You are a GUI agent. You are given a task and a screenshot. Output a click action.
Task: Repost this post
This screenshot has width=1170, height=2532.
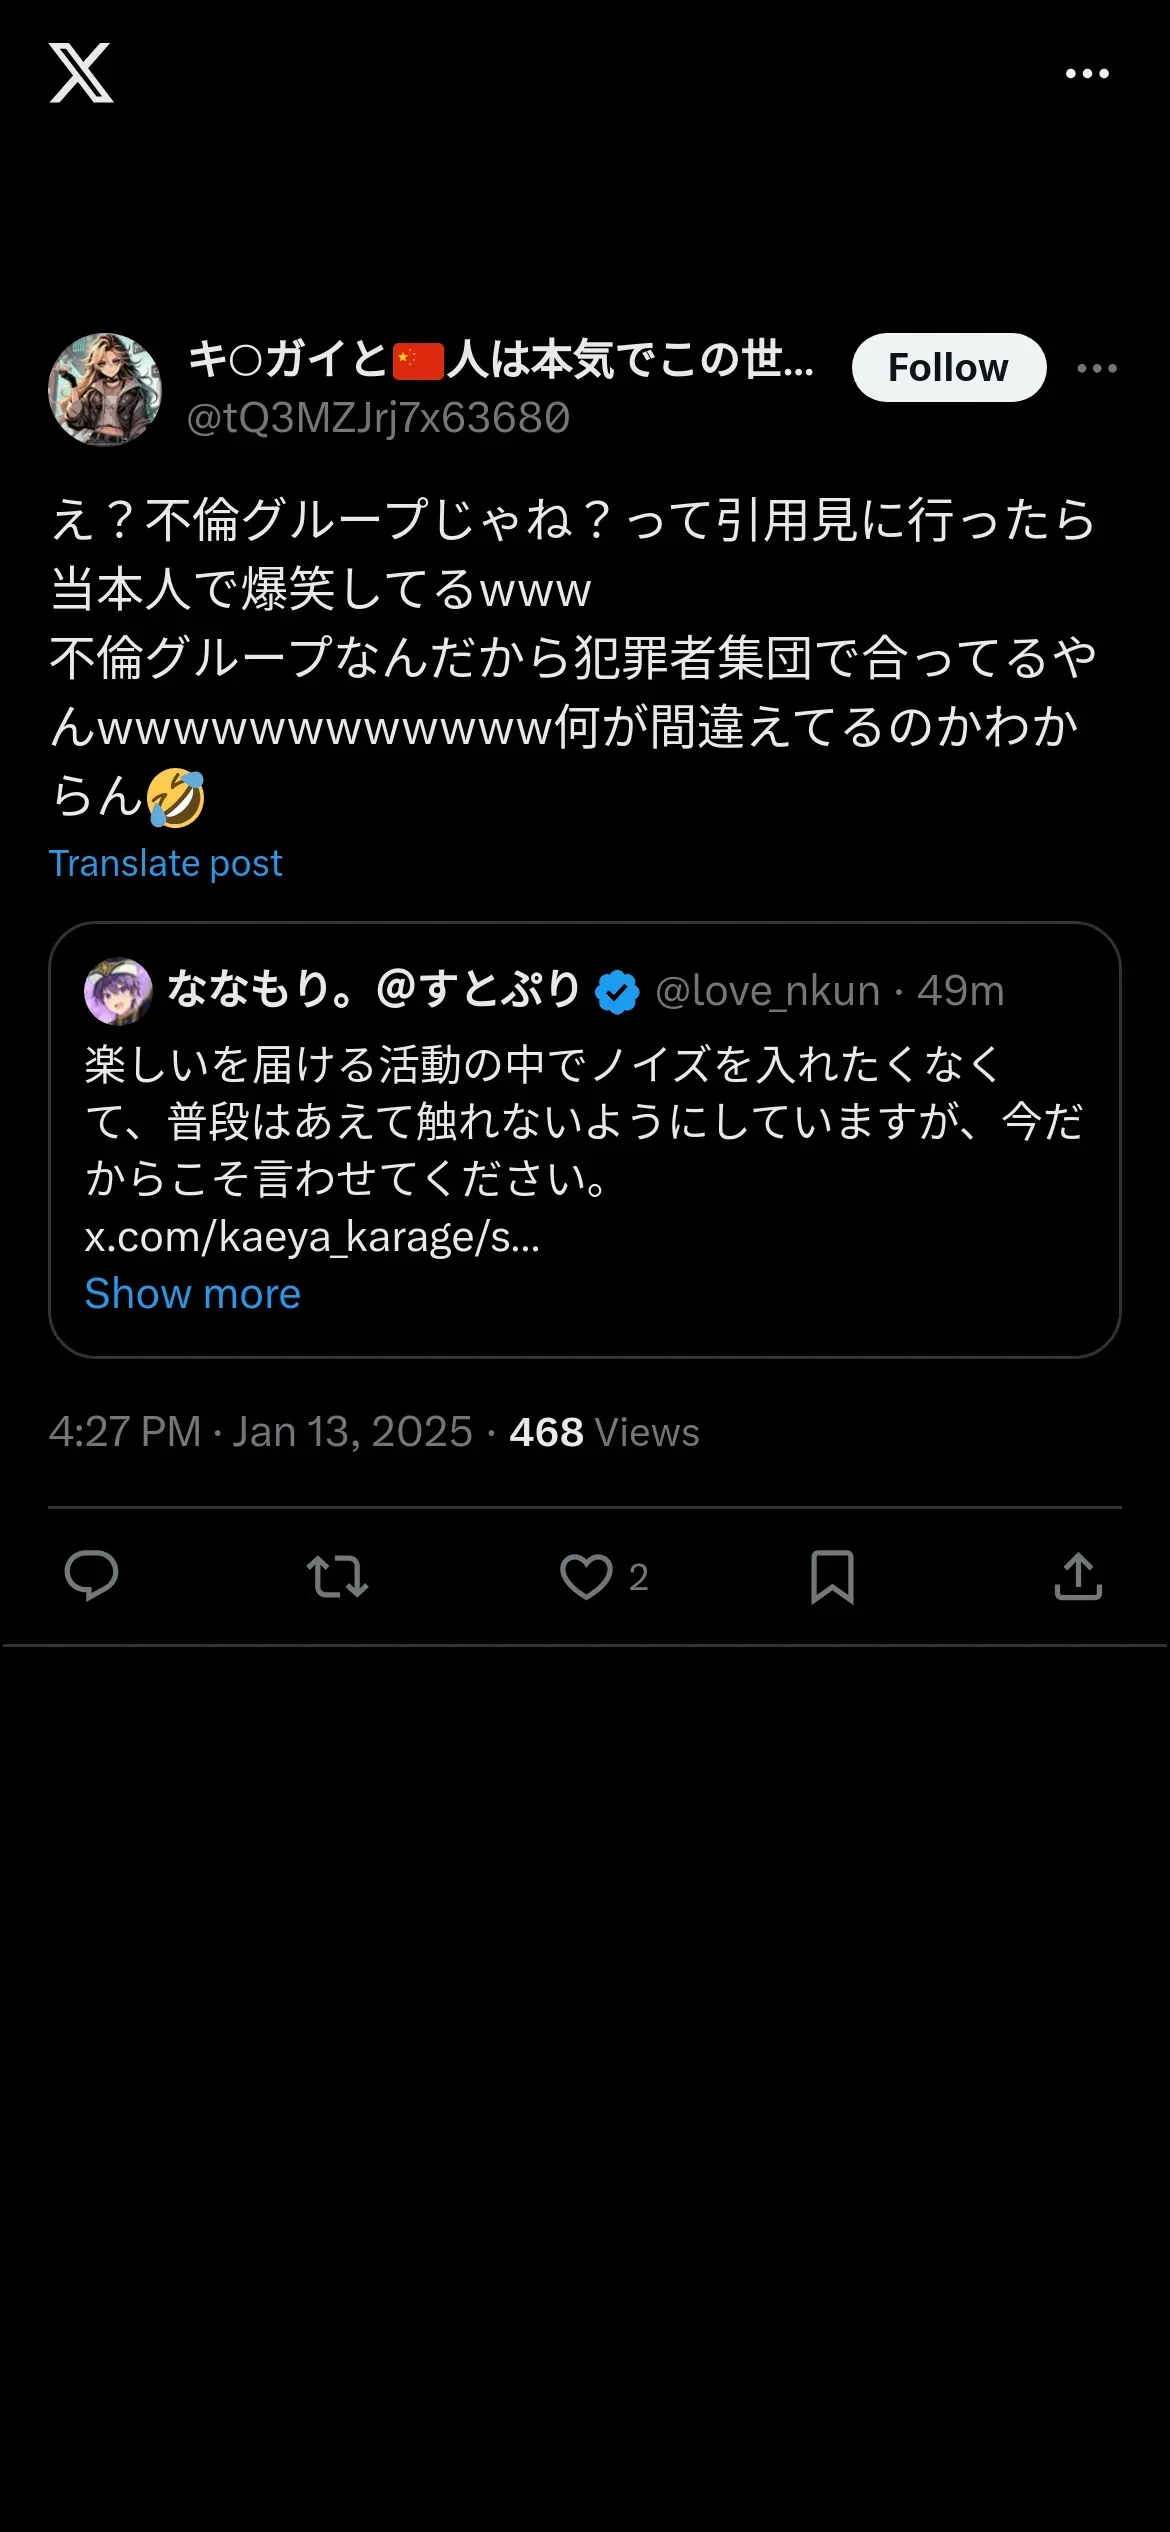pos(337,1576)
